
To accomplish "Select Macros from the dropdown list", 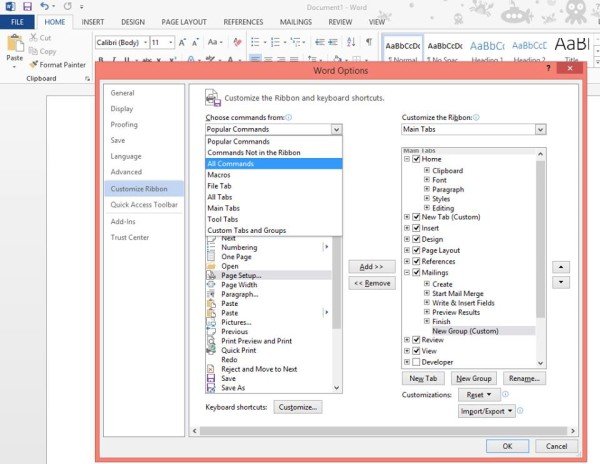I will (274, 175).
